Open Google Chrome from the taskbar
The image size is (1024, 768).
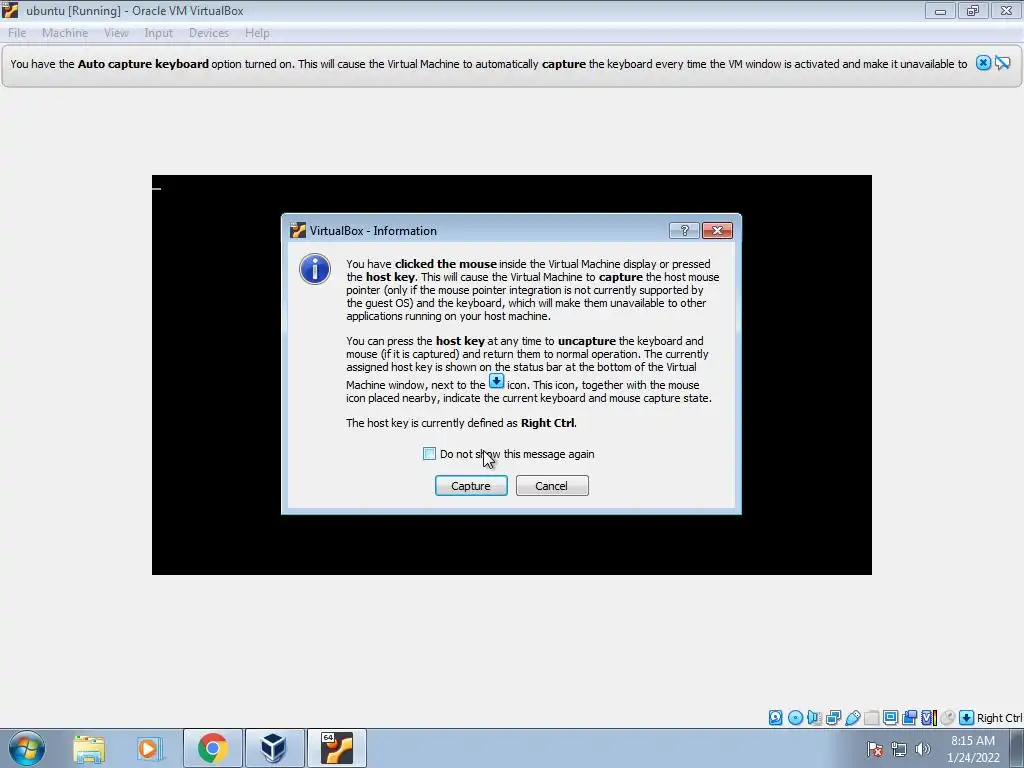coord(212,748)
